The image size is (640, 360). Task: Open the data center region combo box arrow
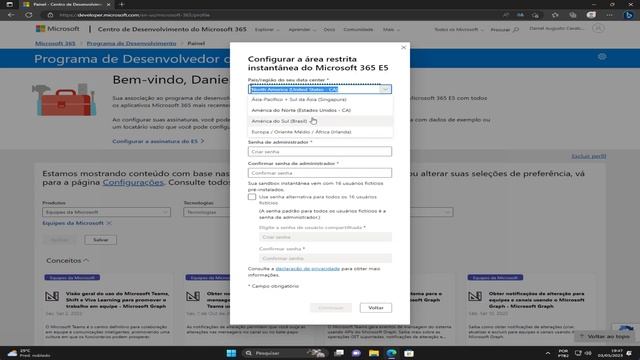(x=385, y=89)
